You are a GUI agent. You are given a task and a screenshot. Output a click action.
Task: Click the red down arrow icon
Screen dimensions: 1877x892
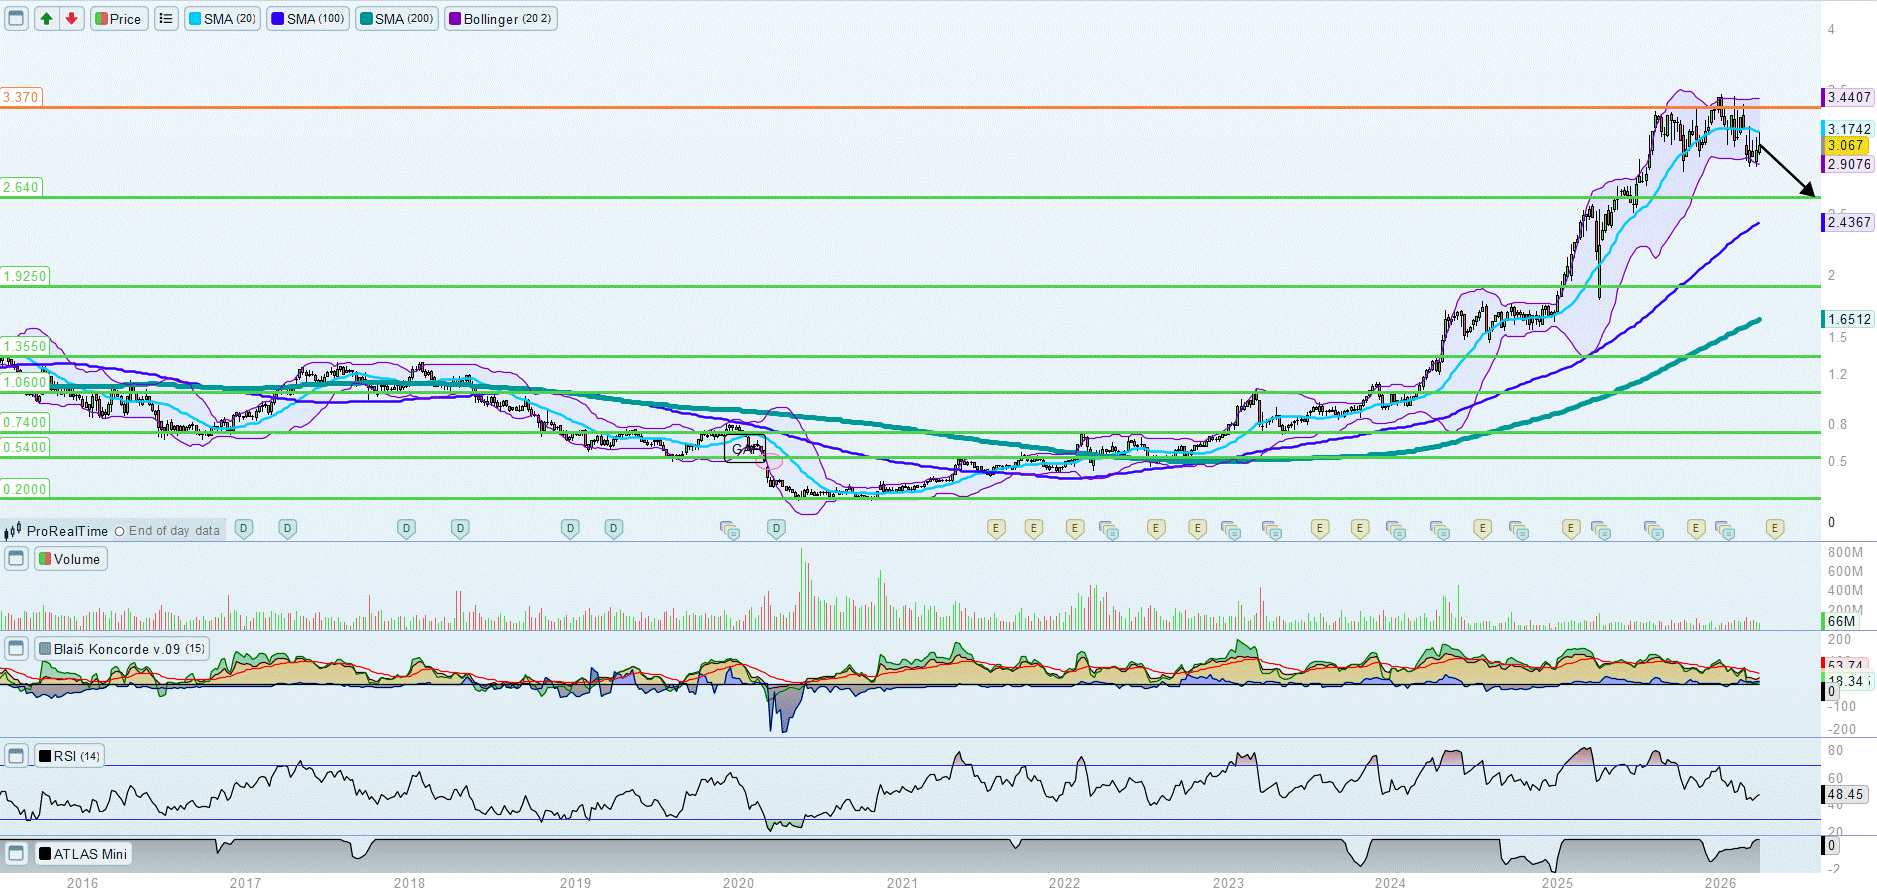pos(71,19)
